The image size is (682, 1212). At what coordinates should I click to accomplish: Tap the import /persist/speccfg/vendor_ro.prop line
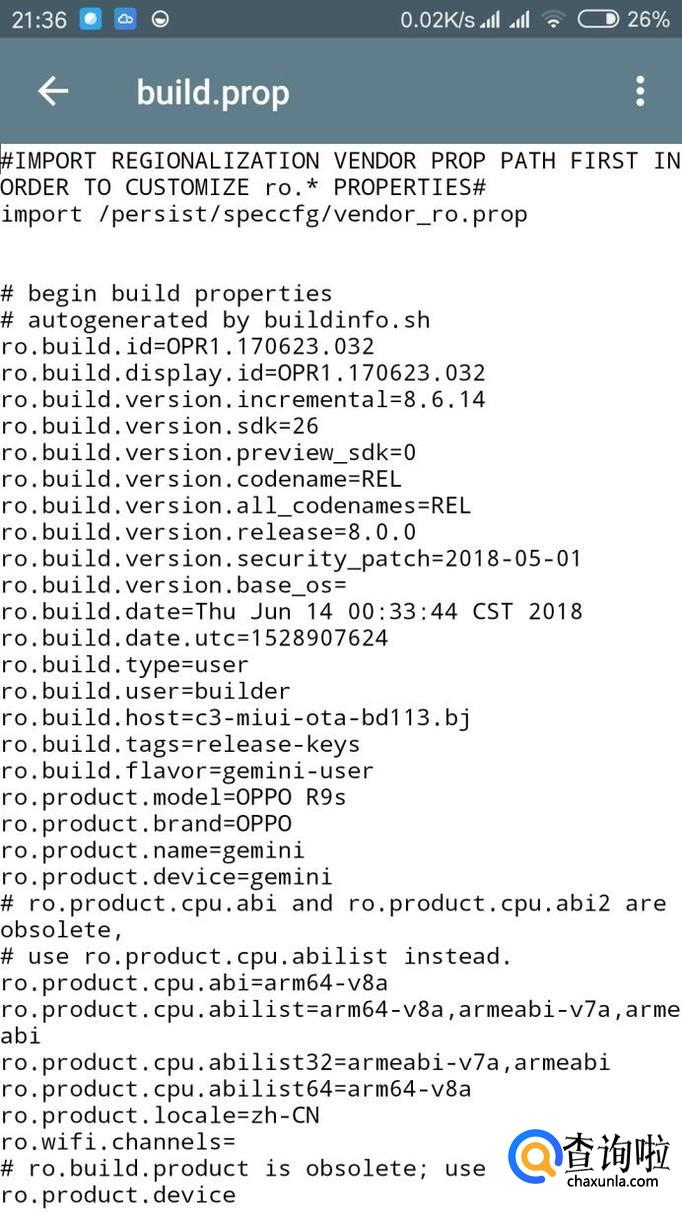264,214
